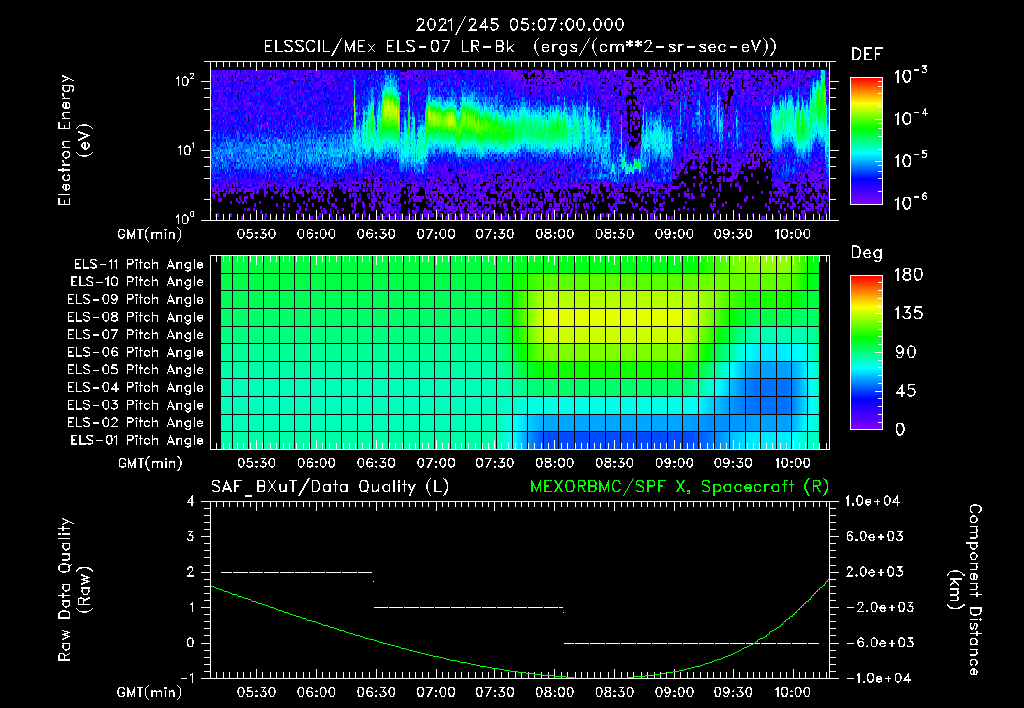This screenshot has height=708, width=1024.
Task: Click the green MEXORBMC/SPF X, Spacecraft (R) label
Action: tap(679, 487)
